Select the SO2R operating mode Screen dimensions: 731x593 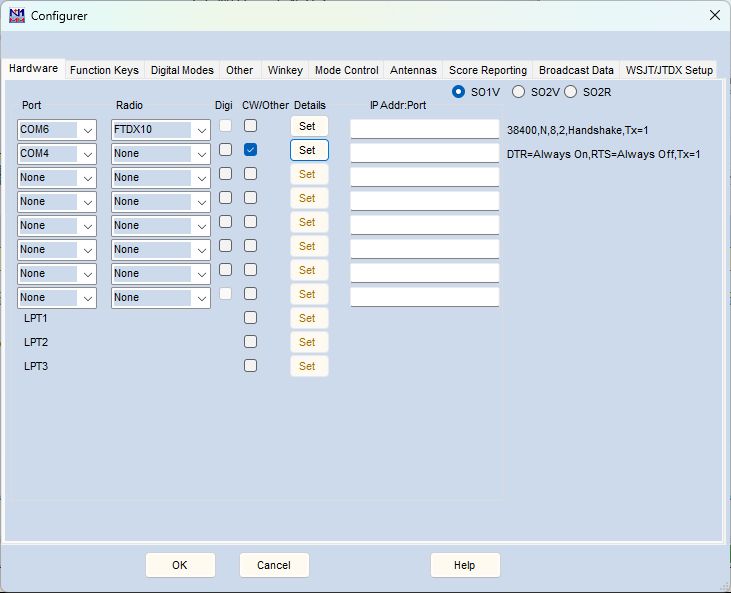tap(571, 92)
